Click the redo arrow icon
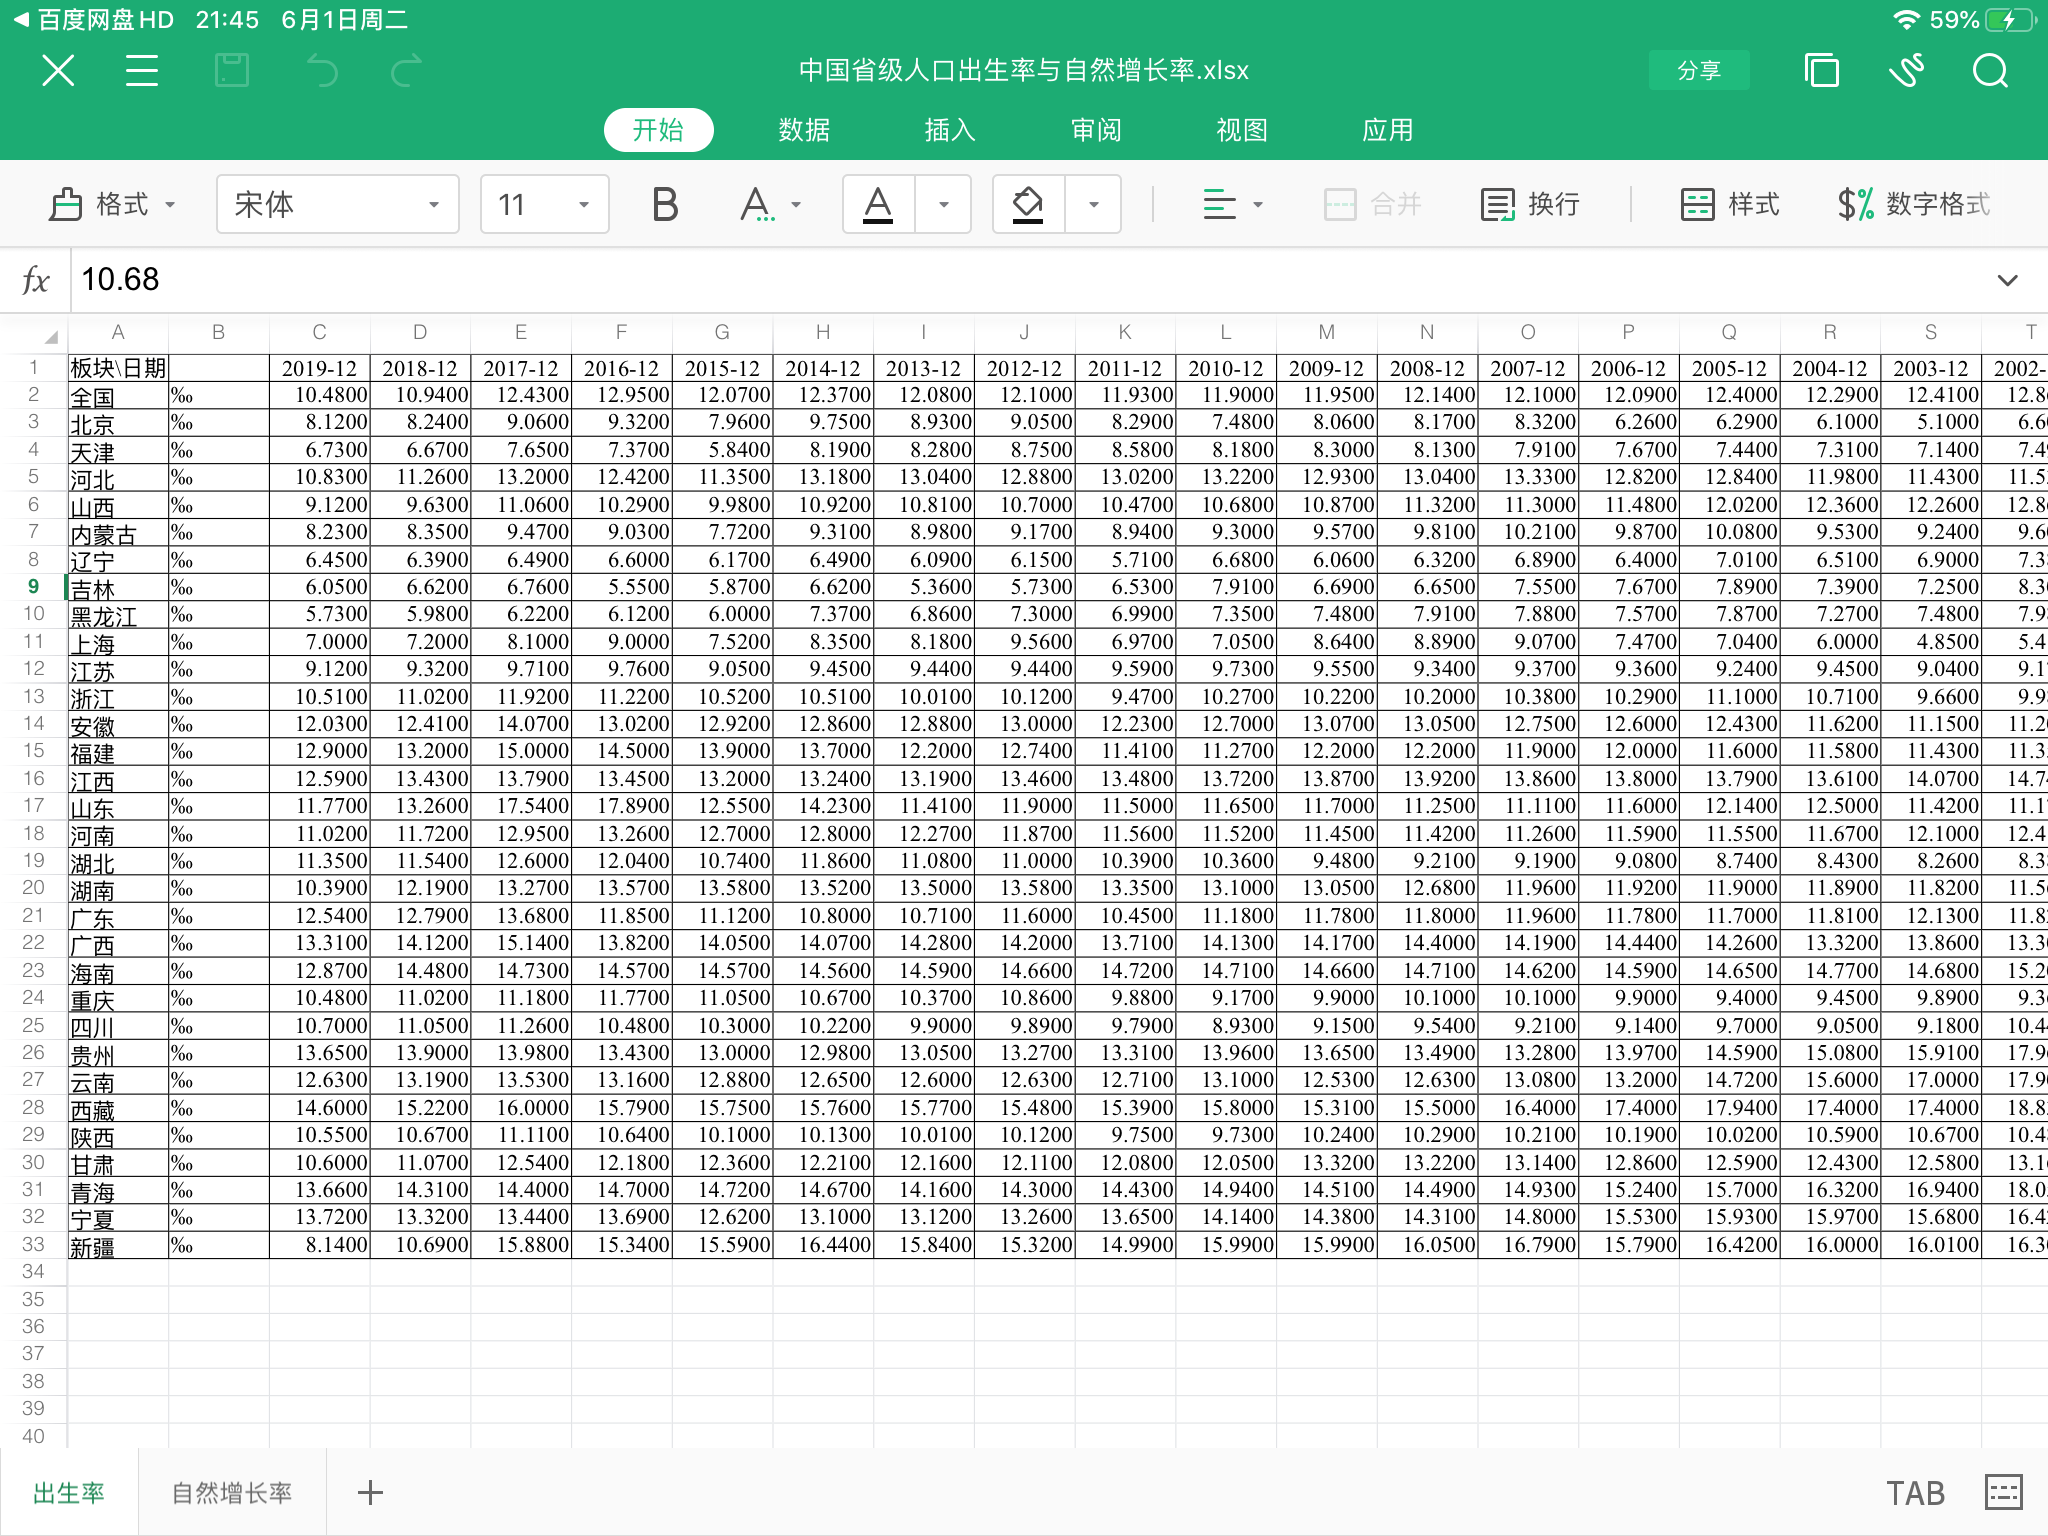 (406, 71)
